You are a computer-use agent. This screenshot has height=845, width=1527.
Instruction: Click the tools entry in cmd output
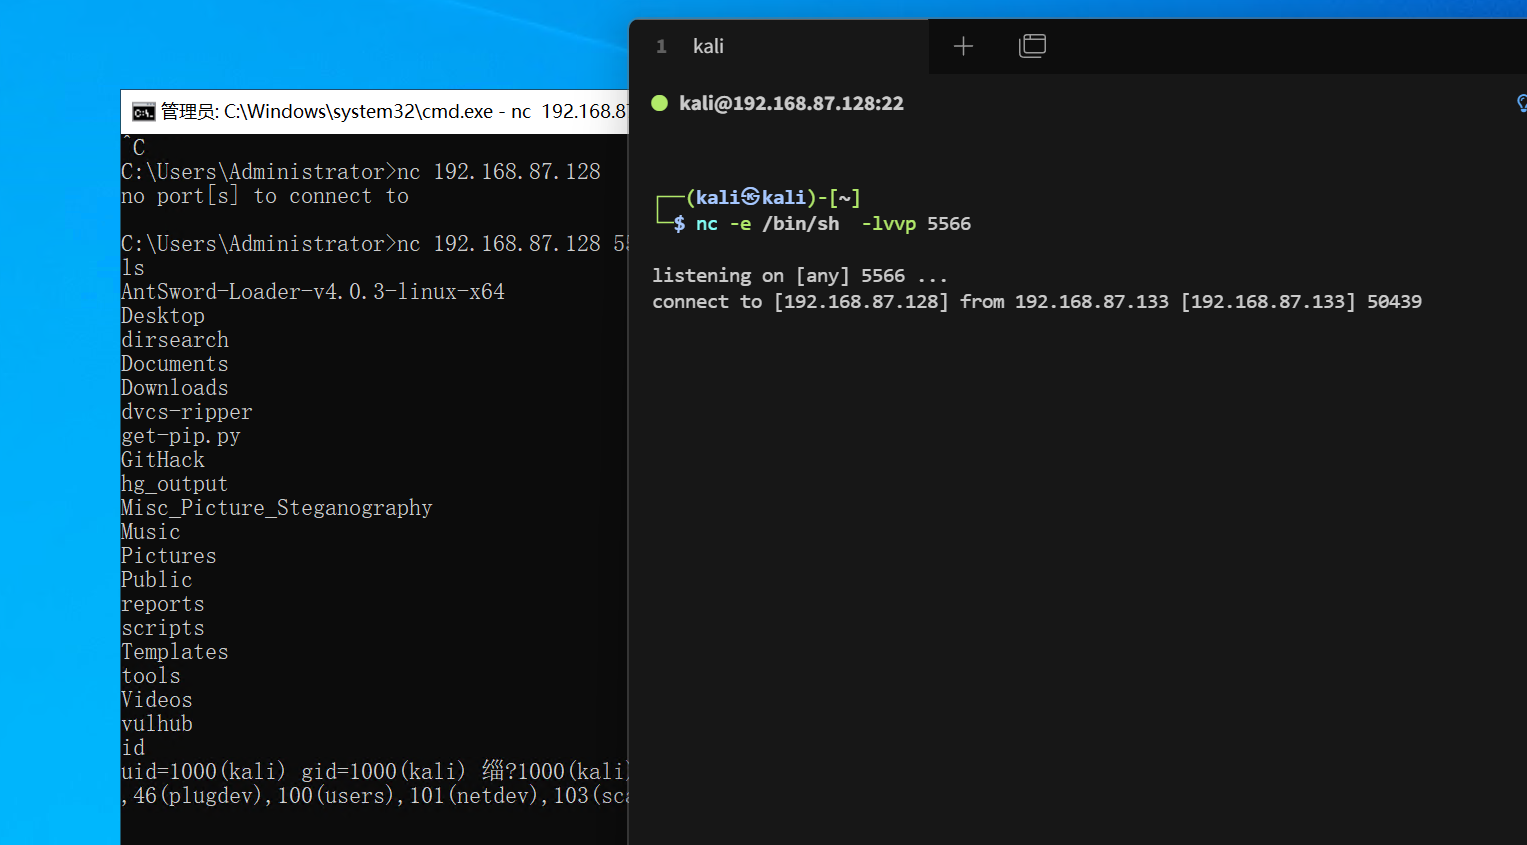click(x=151, y=676)
